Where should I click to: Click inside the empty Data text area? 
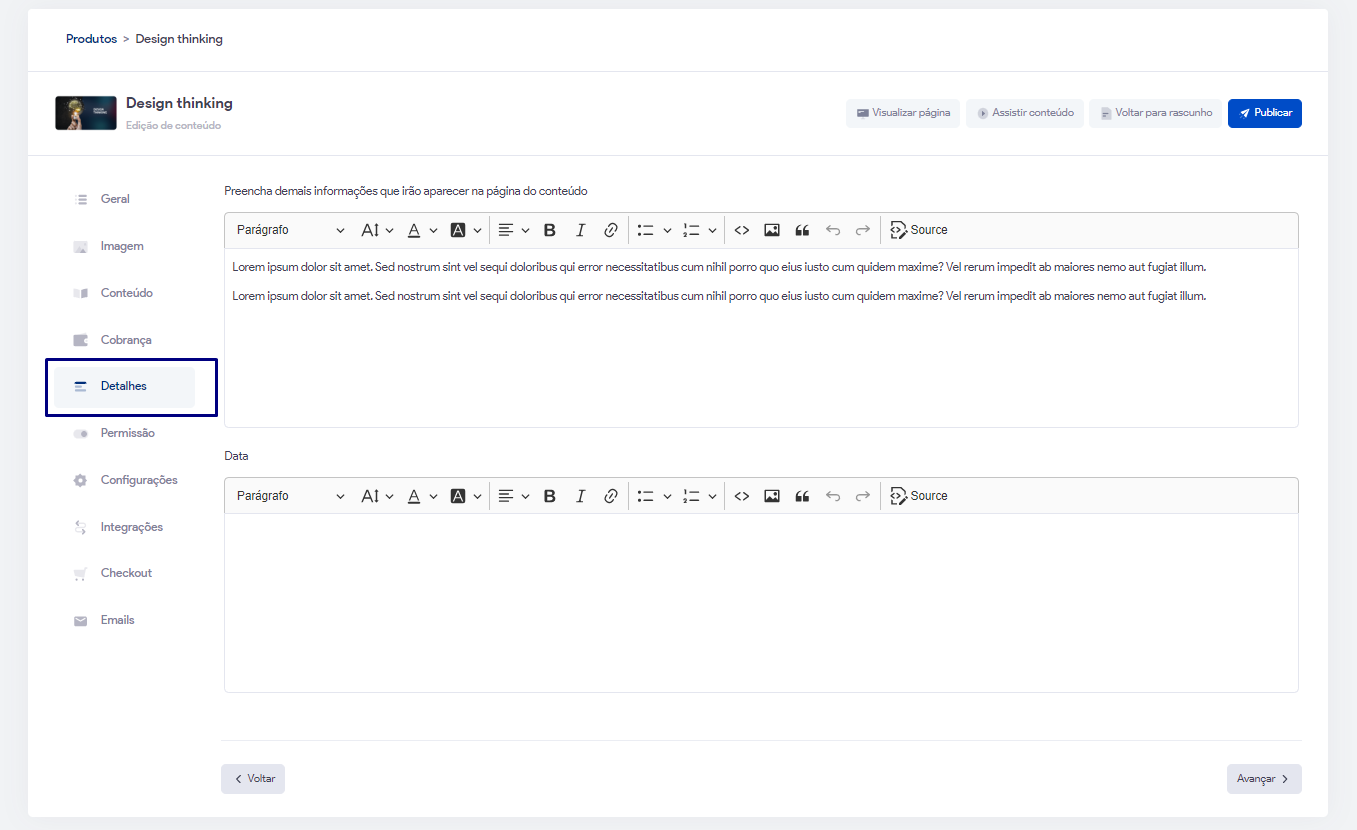tap(760, 600)
